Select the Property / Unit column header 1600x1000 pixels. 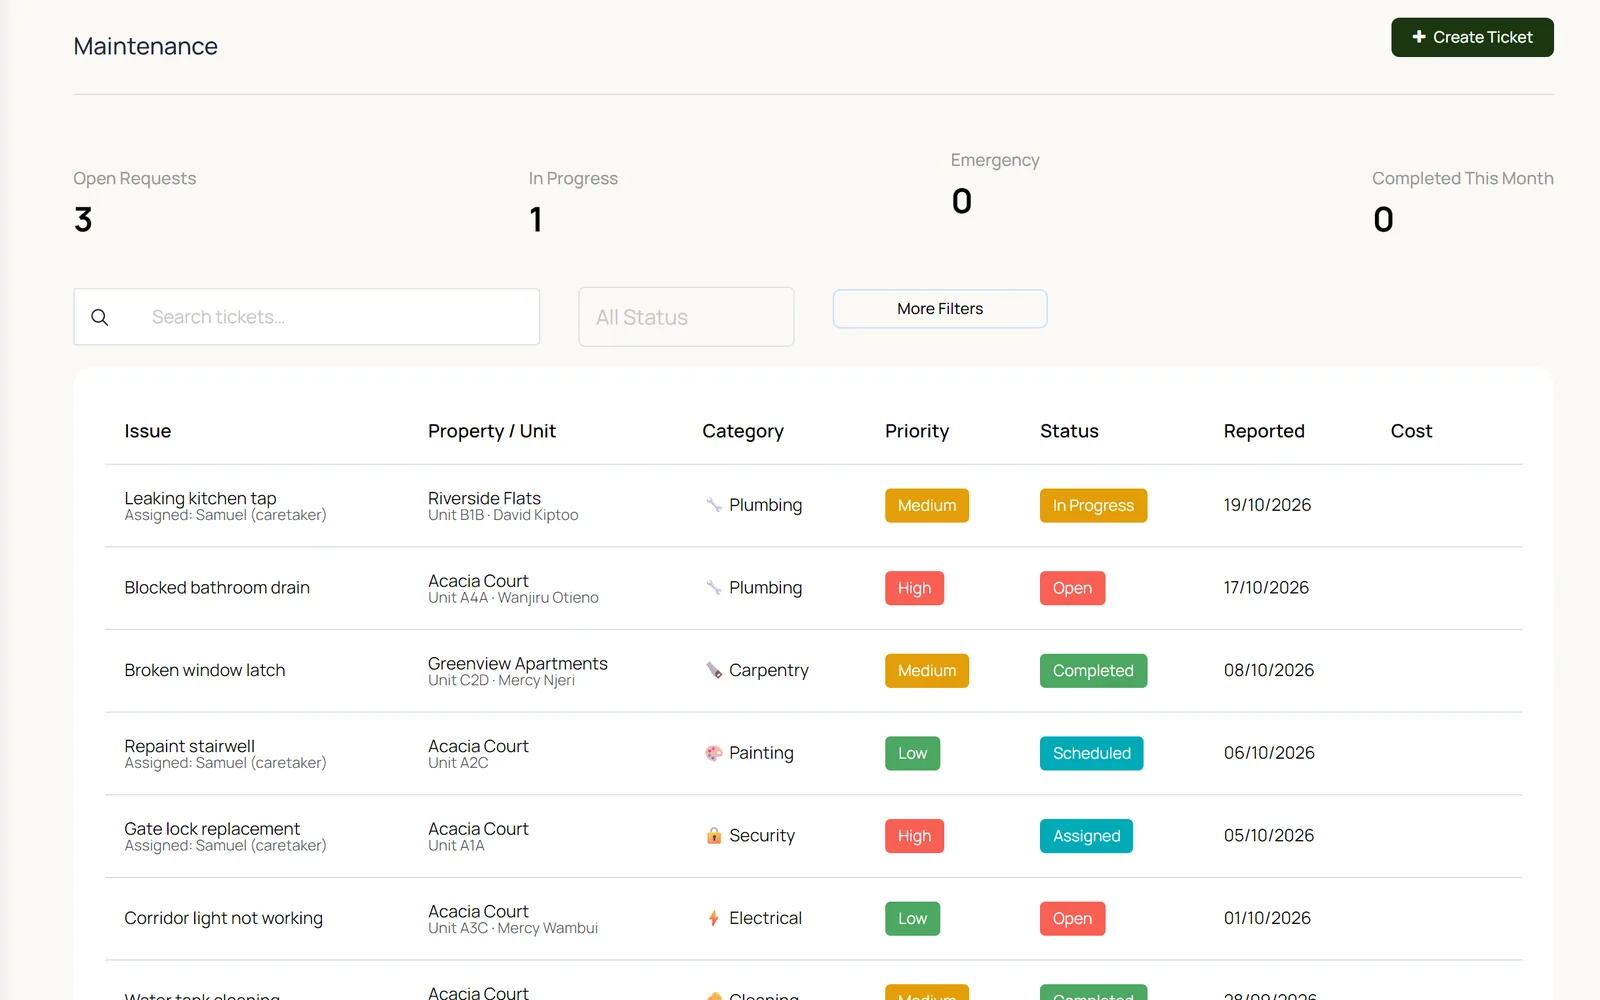pyautogui.click(x=492, y=431)
